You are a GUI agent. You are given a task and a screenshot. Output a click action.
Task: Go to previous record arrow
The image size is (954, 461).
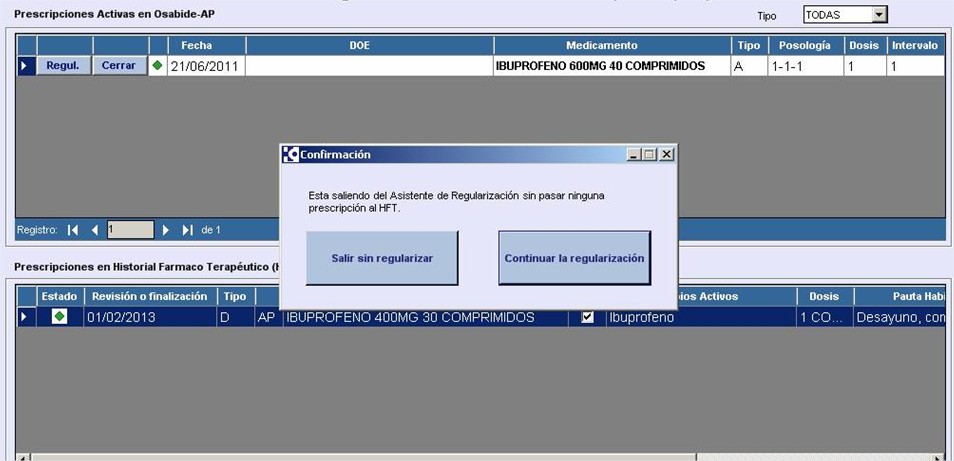(95, 230)
